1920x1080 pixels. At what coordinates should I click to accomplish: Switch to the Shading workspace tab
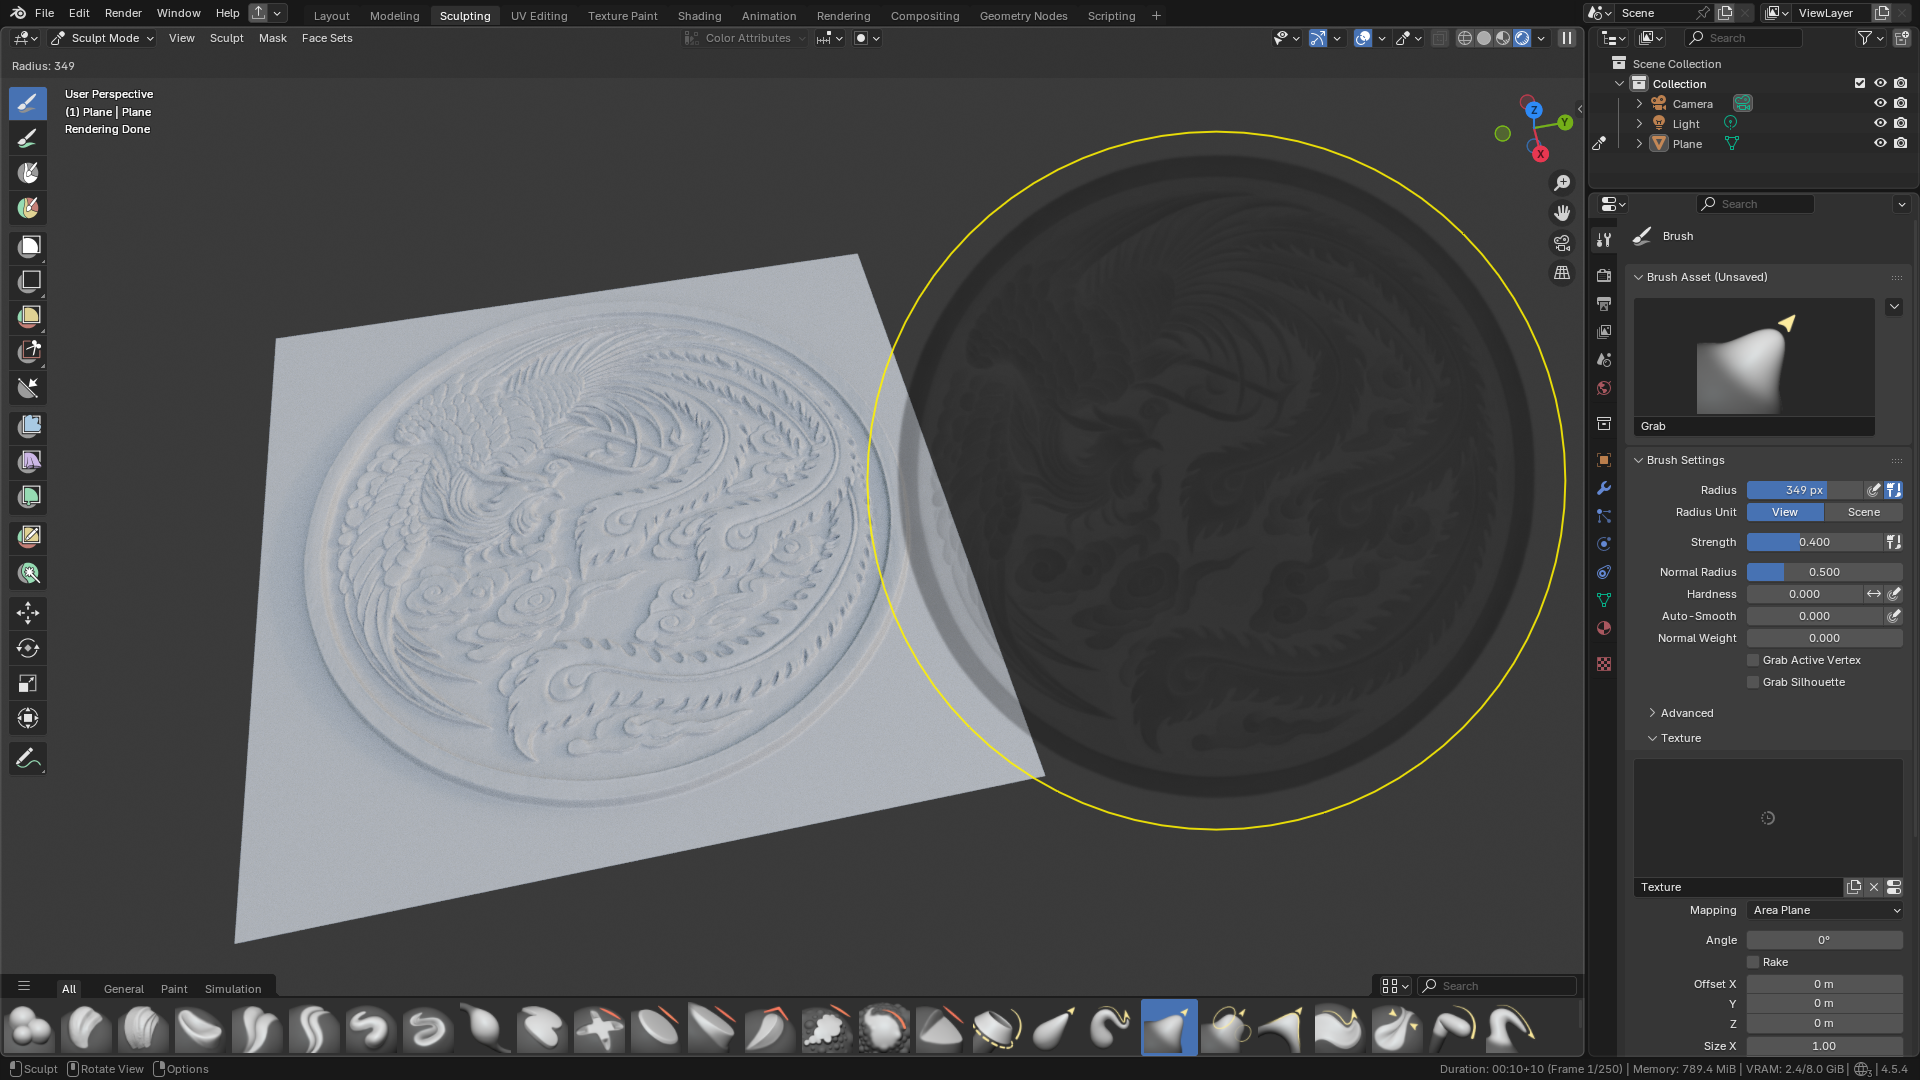[699, 16]
